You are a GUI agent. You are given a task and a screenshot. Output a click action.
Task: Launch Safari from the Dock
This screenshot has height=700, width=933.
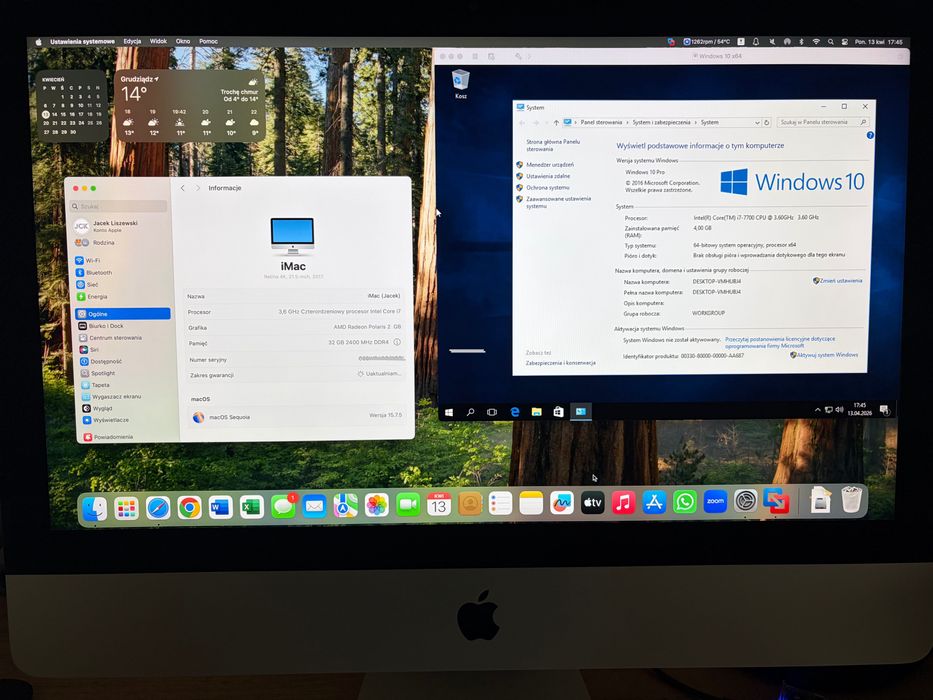point(158,507)
